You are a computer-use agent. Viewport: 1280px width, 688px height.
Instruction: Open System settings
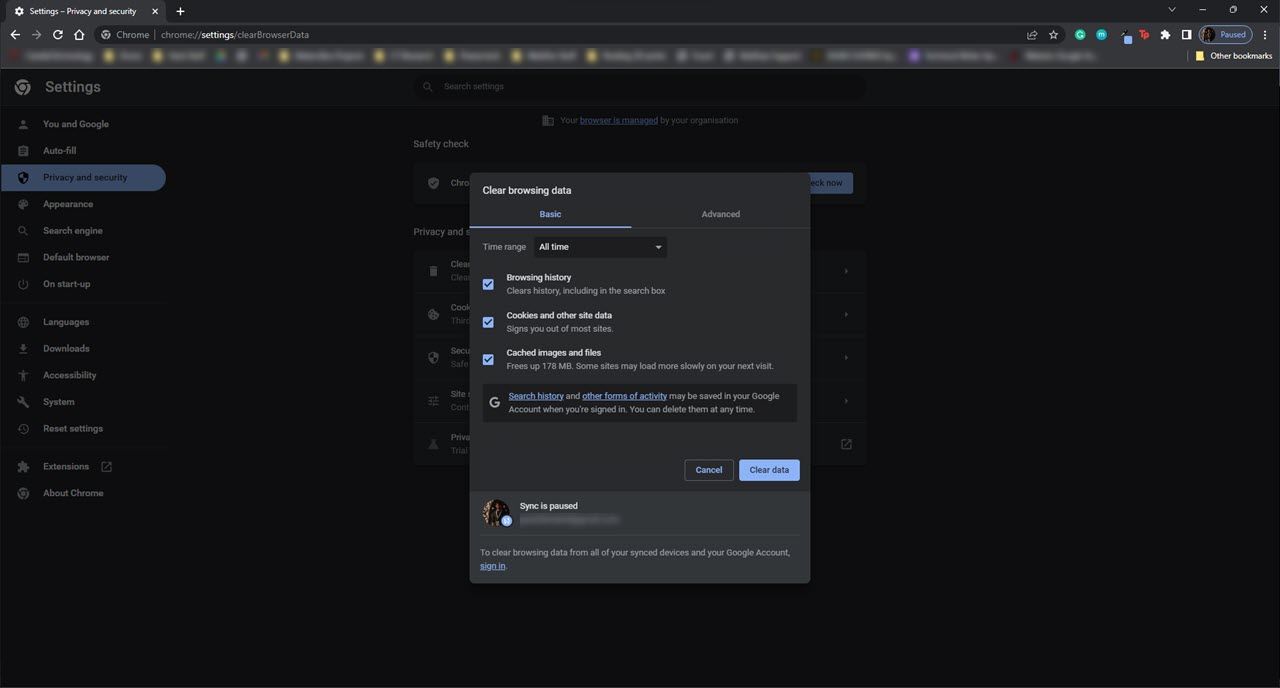[59, 402]
